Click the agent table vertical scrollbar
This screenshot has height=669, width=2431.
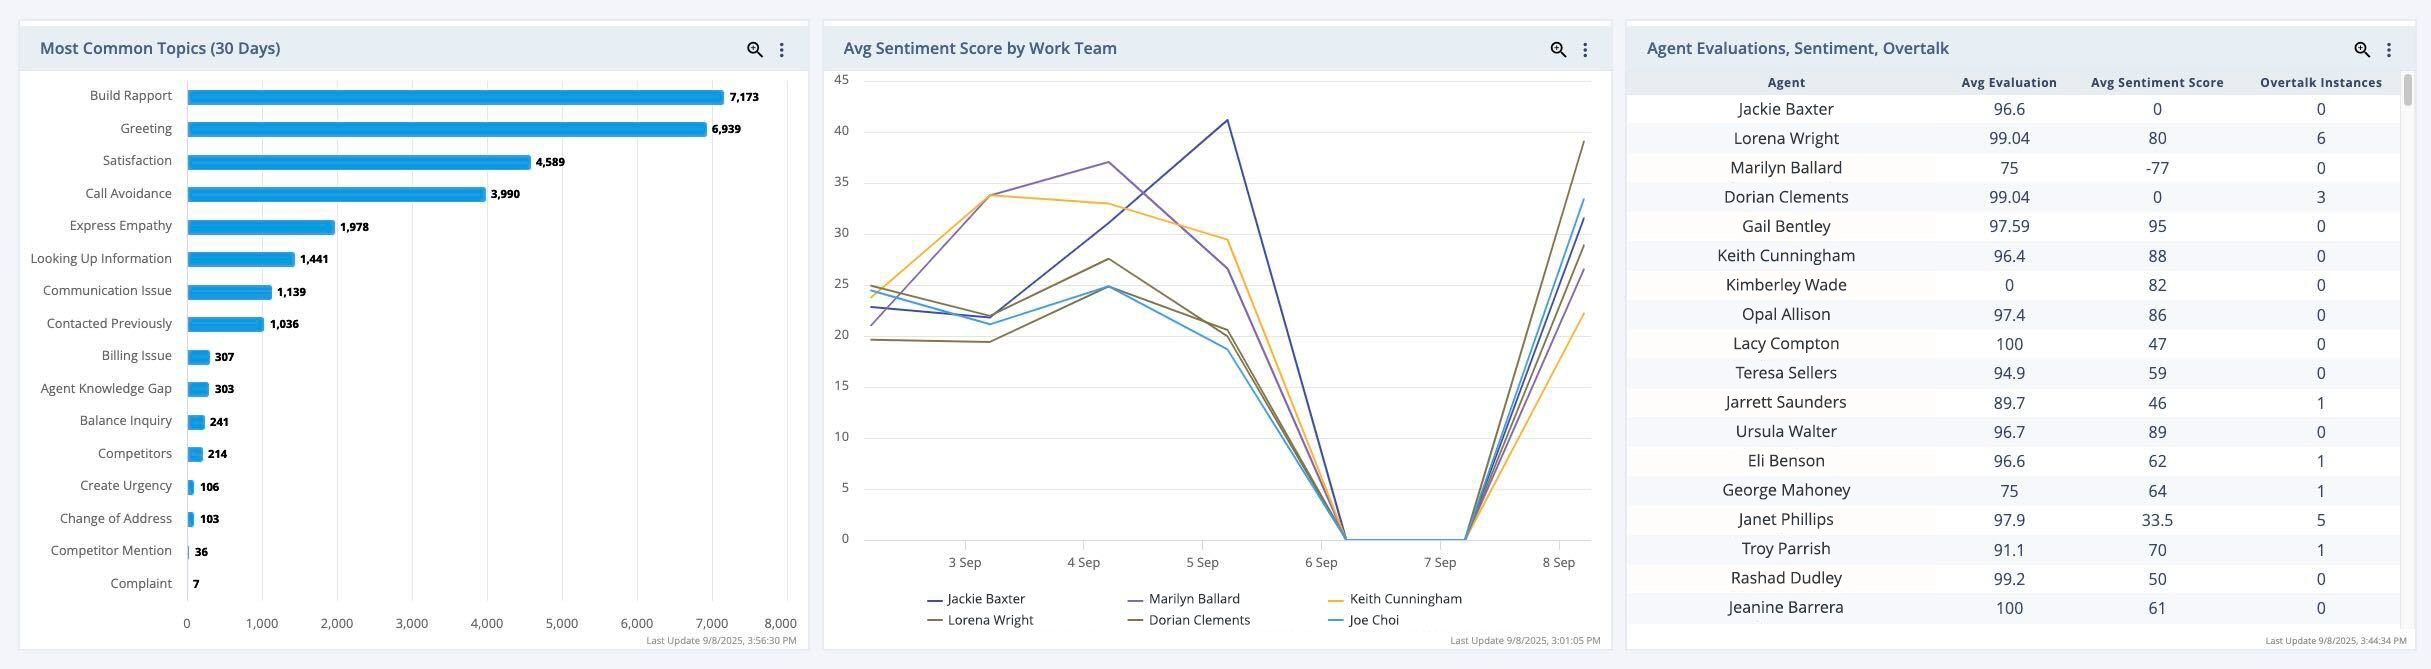pyautogui.click(x=2408, y=89)
